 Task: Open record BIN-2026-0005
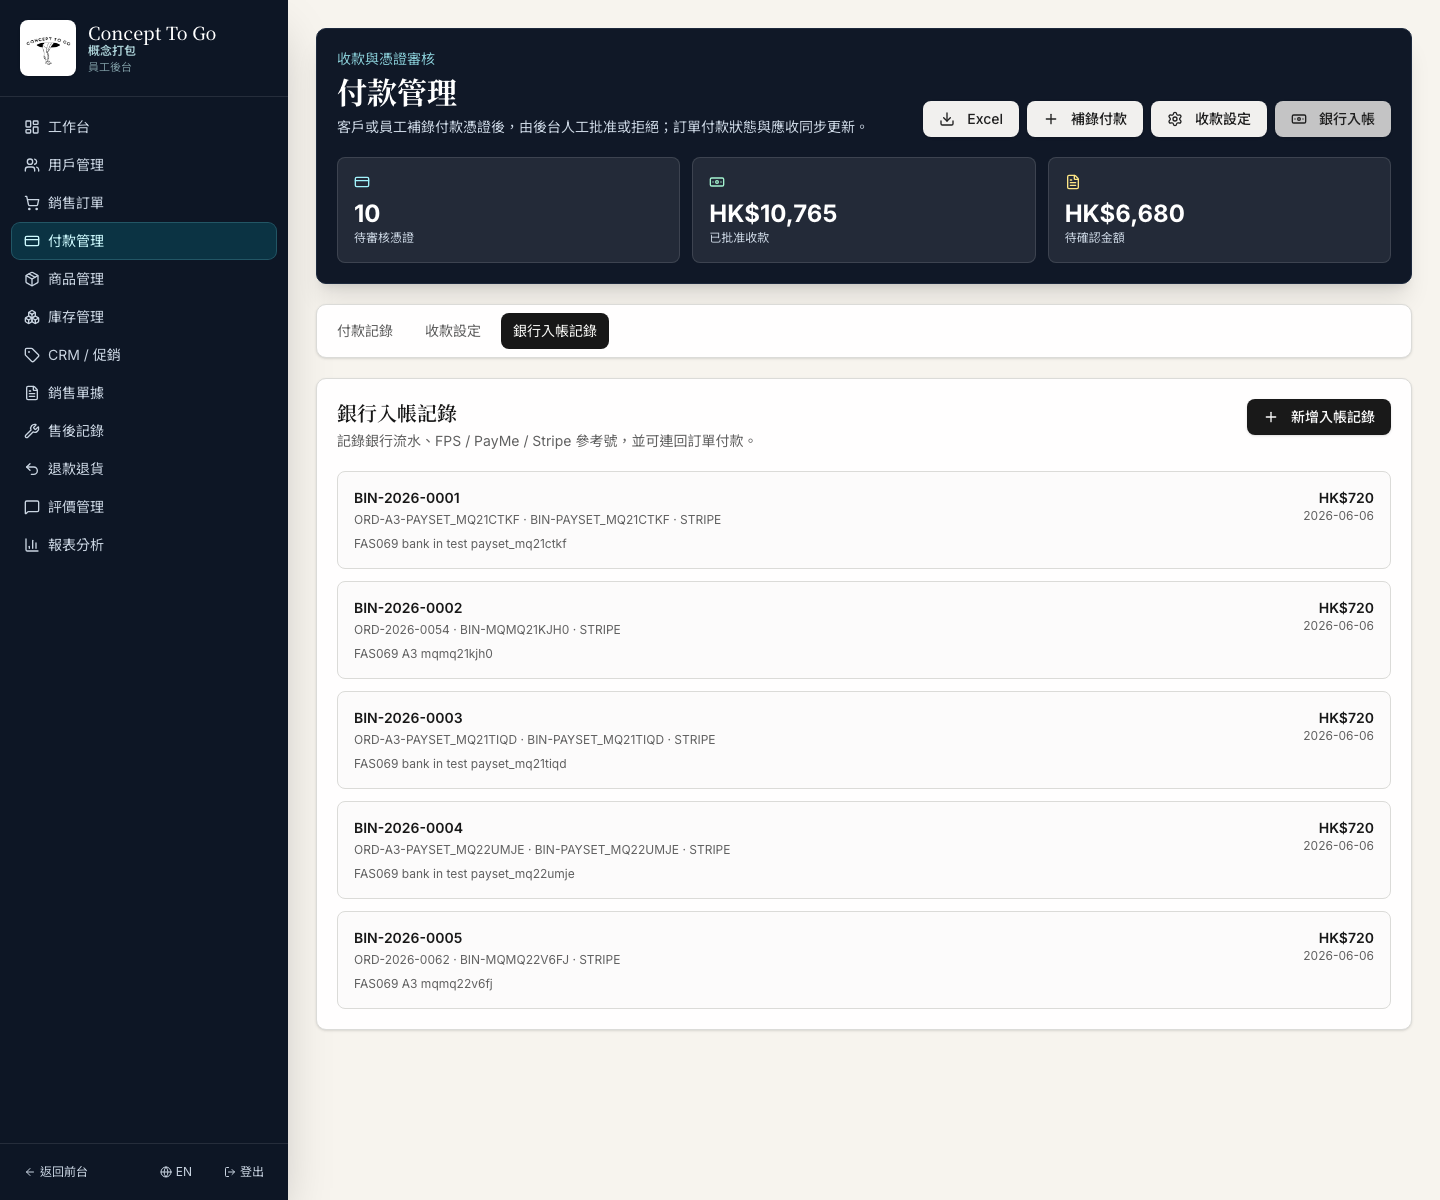tap(864, 960)
